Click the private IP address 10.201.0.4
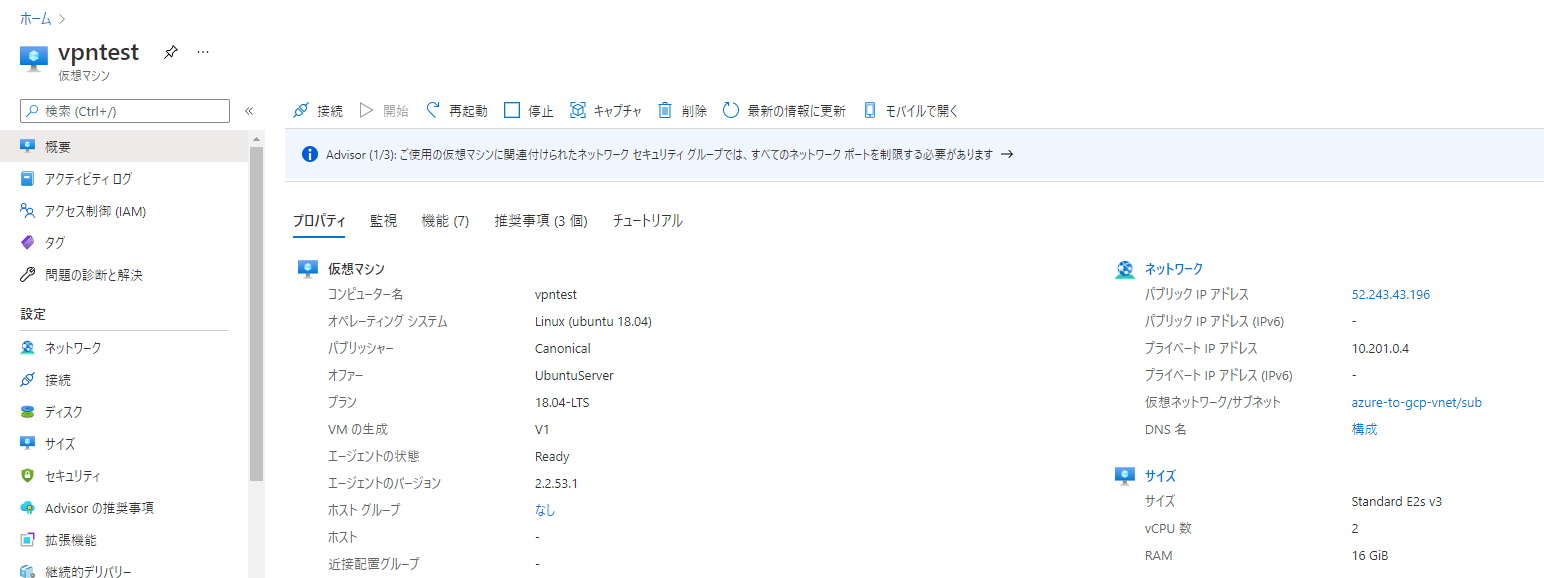Viewport: 1544px width, 578px height. tap(1381, 349)
